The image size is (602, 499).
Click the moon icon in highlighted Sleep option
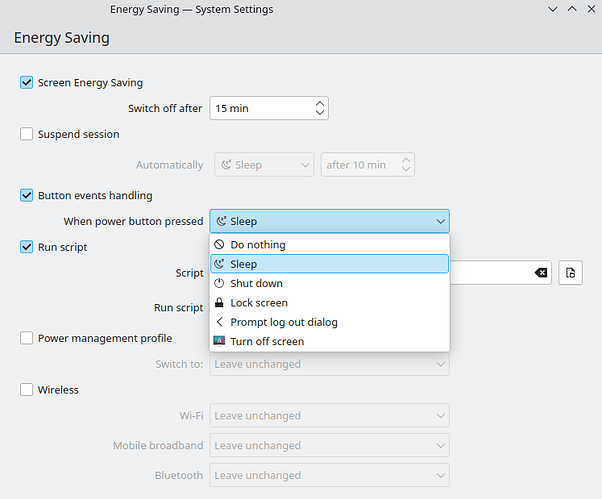tap(220, 264)
